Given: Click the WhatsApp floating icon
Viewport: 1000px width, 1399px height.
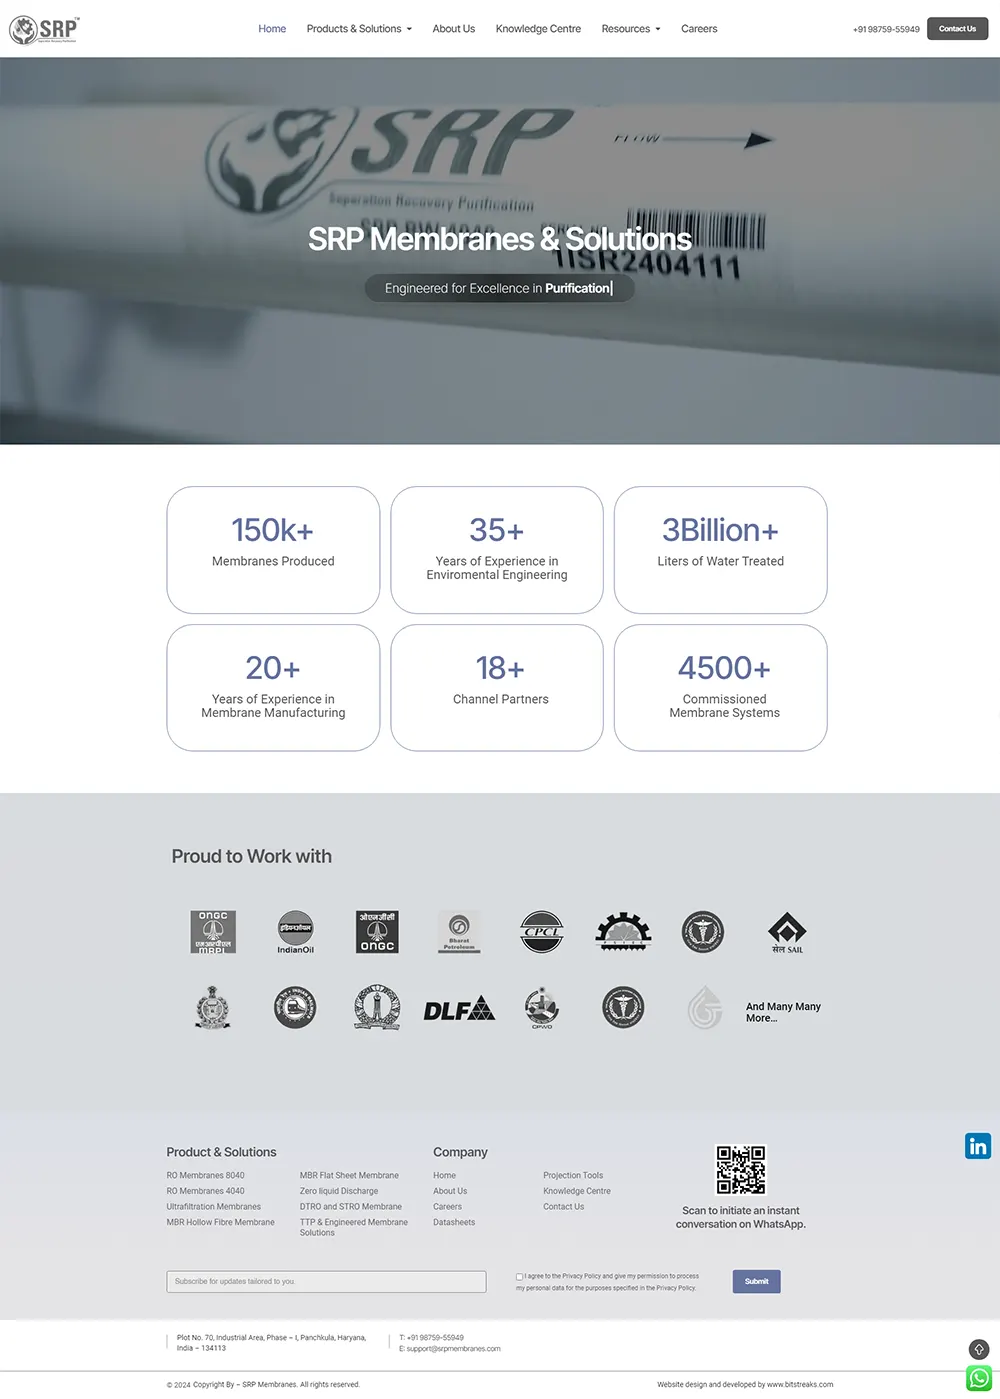Looking at the screenshot, I should (978, 1377).
